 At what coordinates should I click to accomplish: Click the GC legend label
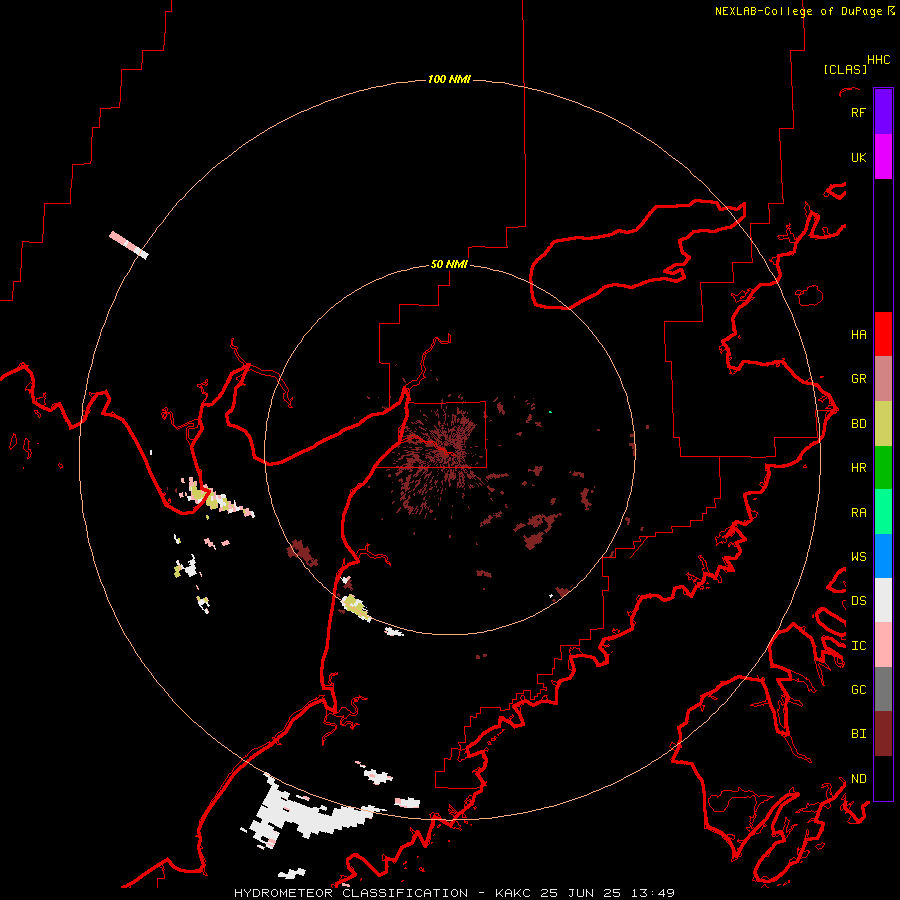858,689
